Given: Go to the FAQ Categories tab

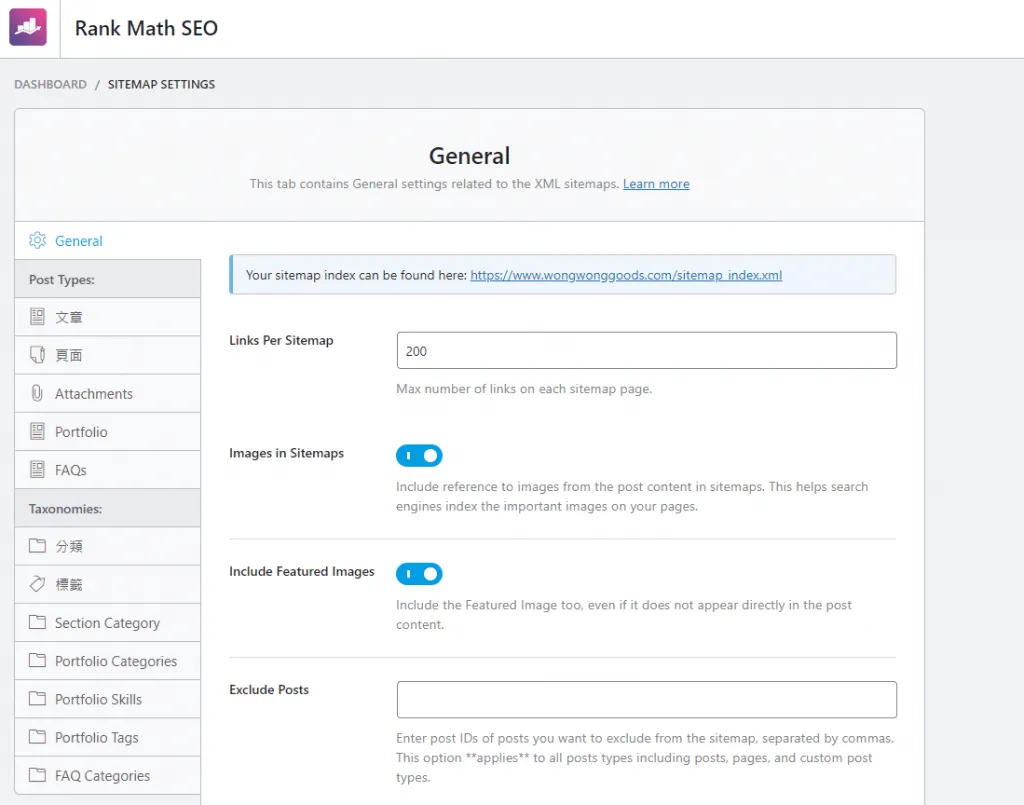Looking at the screenshot, I should pyautogui.click(x=102, y=776).
